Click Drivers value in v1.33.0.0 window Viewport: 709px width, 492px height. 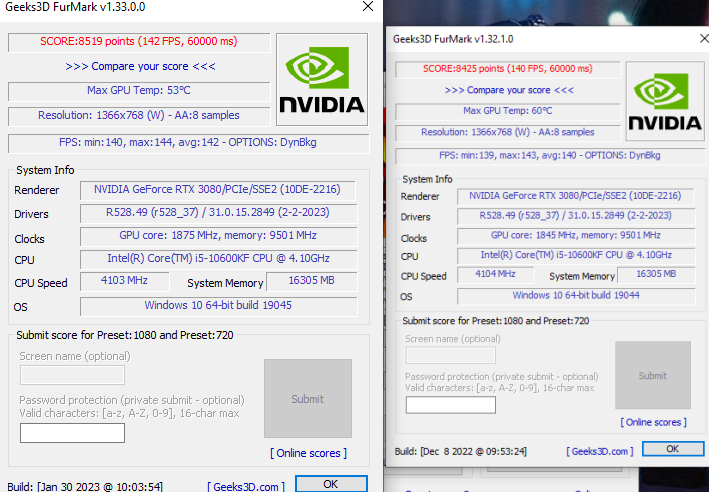[218, 213]
